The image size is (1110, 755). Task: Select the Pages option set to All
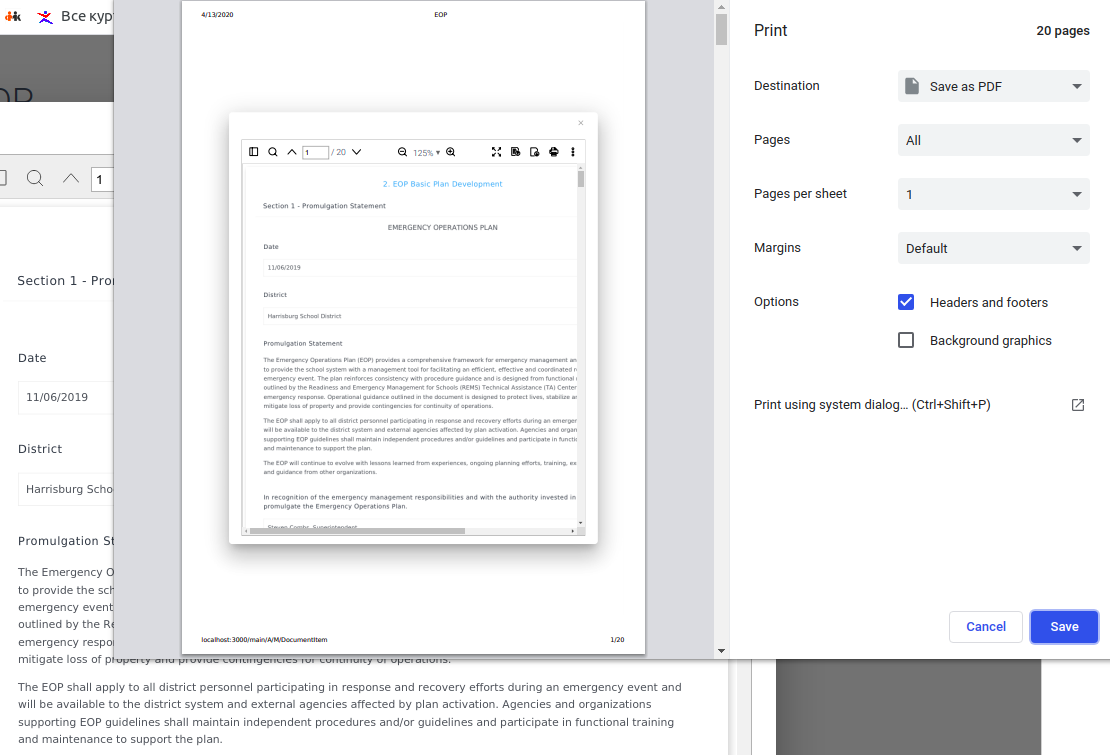point(993,140)
